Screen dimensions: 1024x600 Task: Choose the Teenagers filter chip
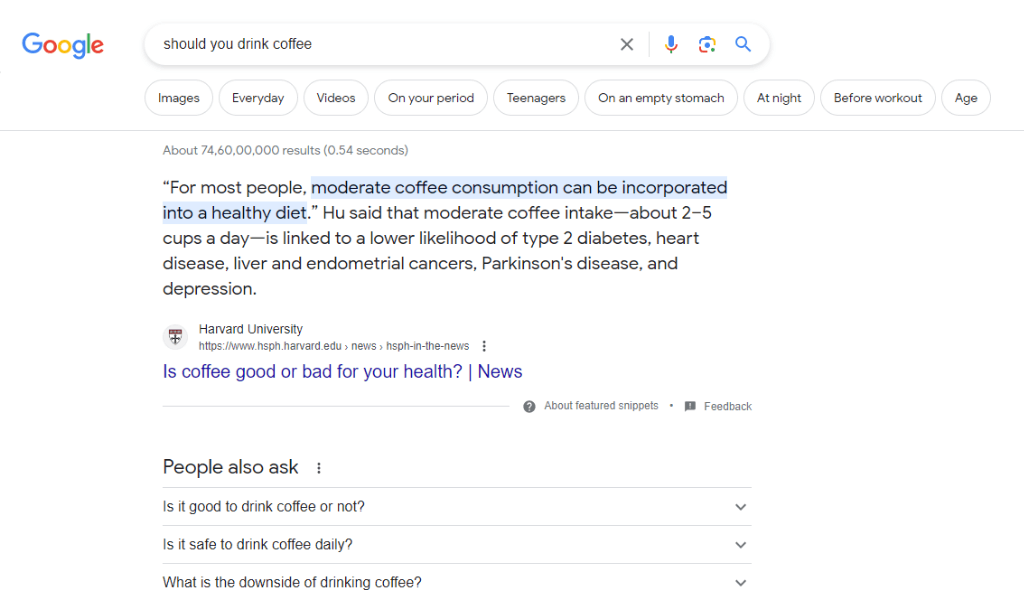[536, 98]
